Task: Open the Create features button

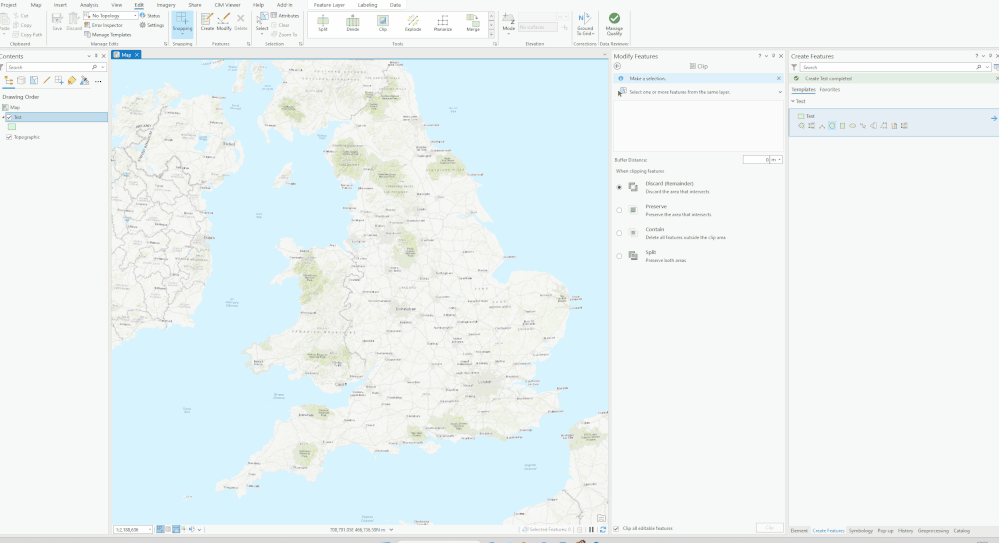Action: [x=207, y=22]
